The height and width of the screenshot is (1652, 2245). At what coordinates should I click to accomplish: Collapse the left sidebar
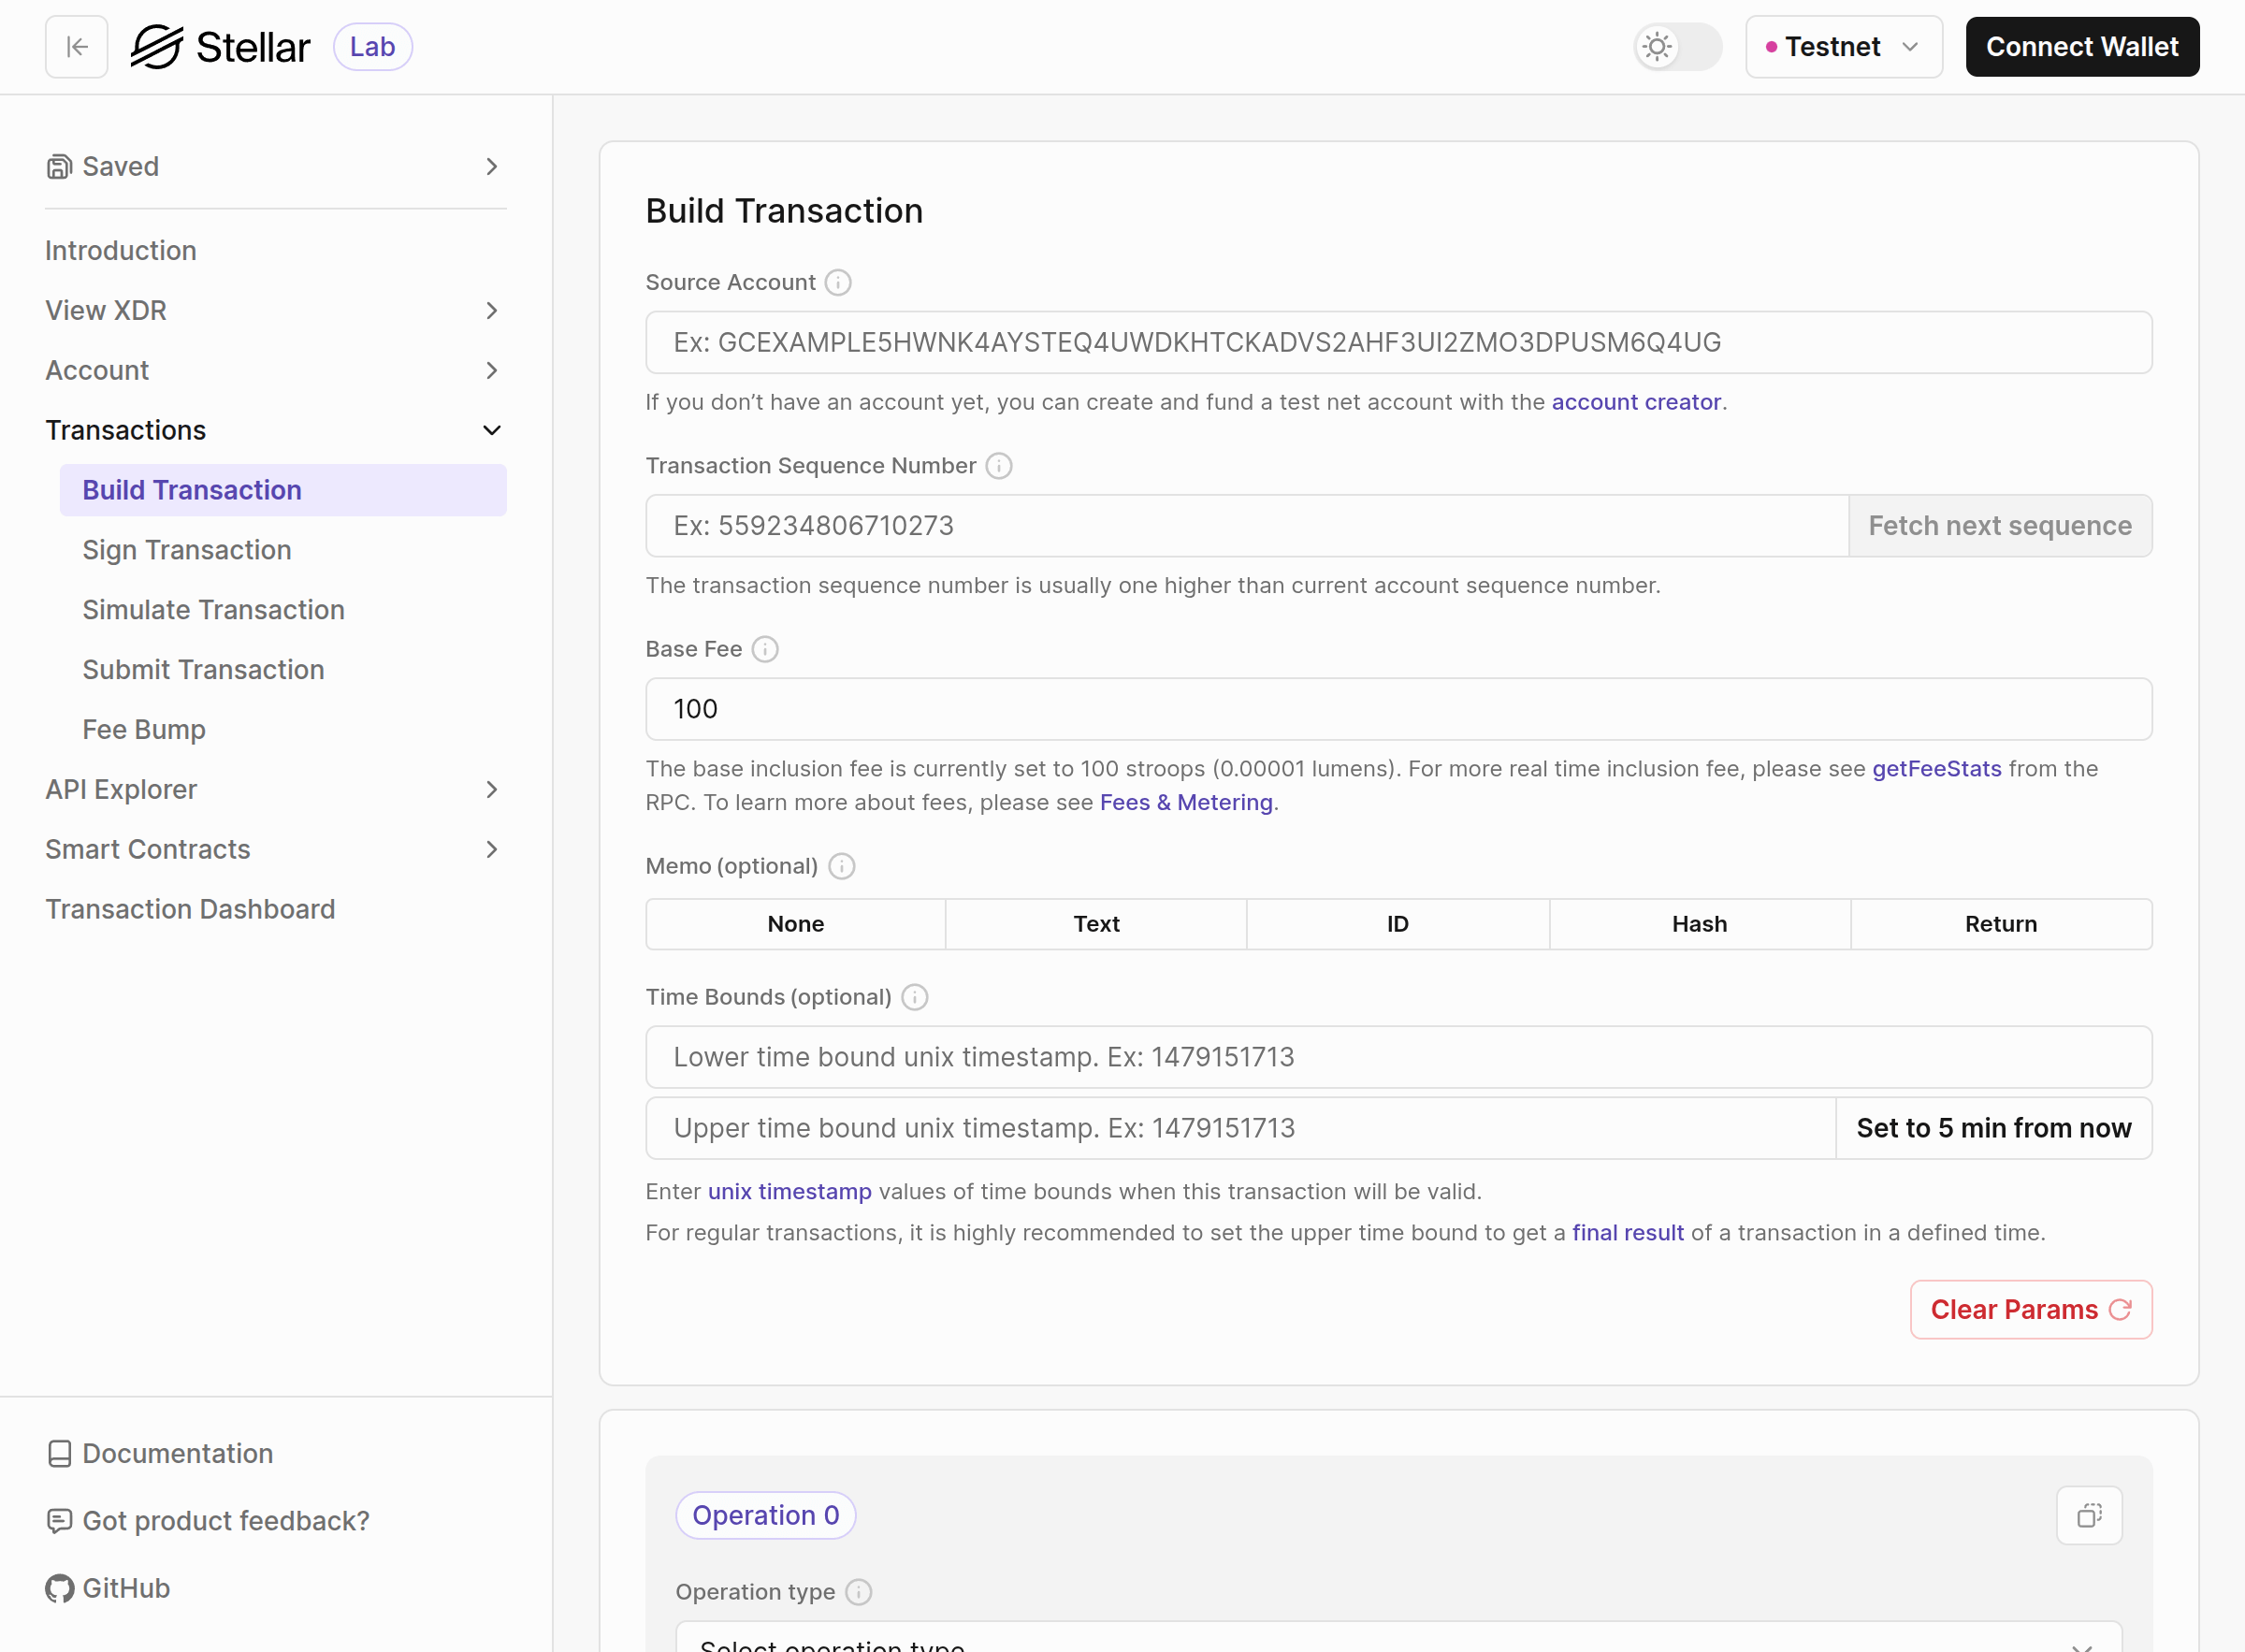[76, 46]
